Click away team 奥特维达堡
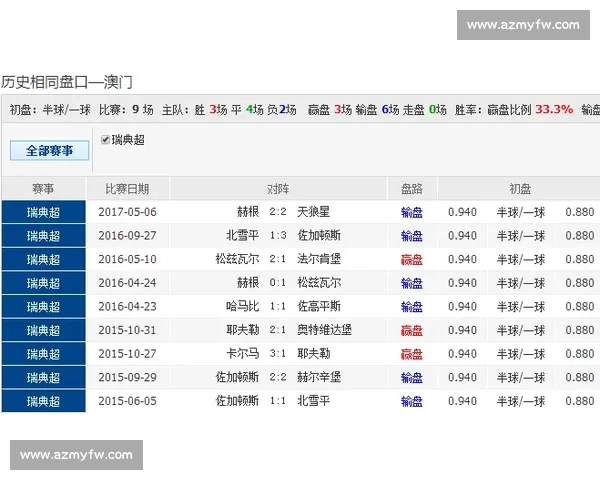 click(x=324, y=330)
